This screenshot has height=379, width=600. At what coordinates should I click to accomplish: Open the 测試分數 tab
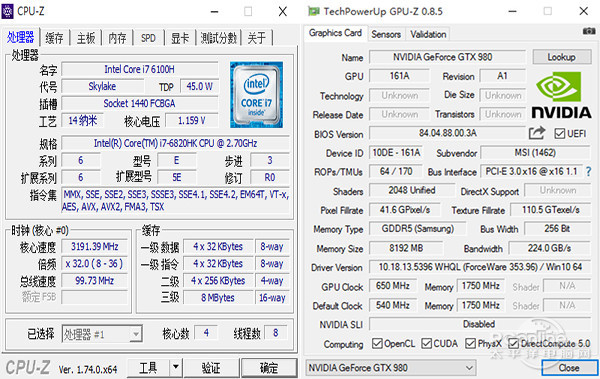pos(218,38)
